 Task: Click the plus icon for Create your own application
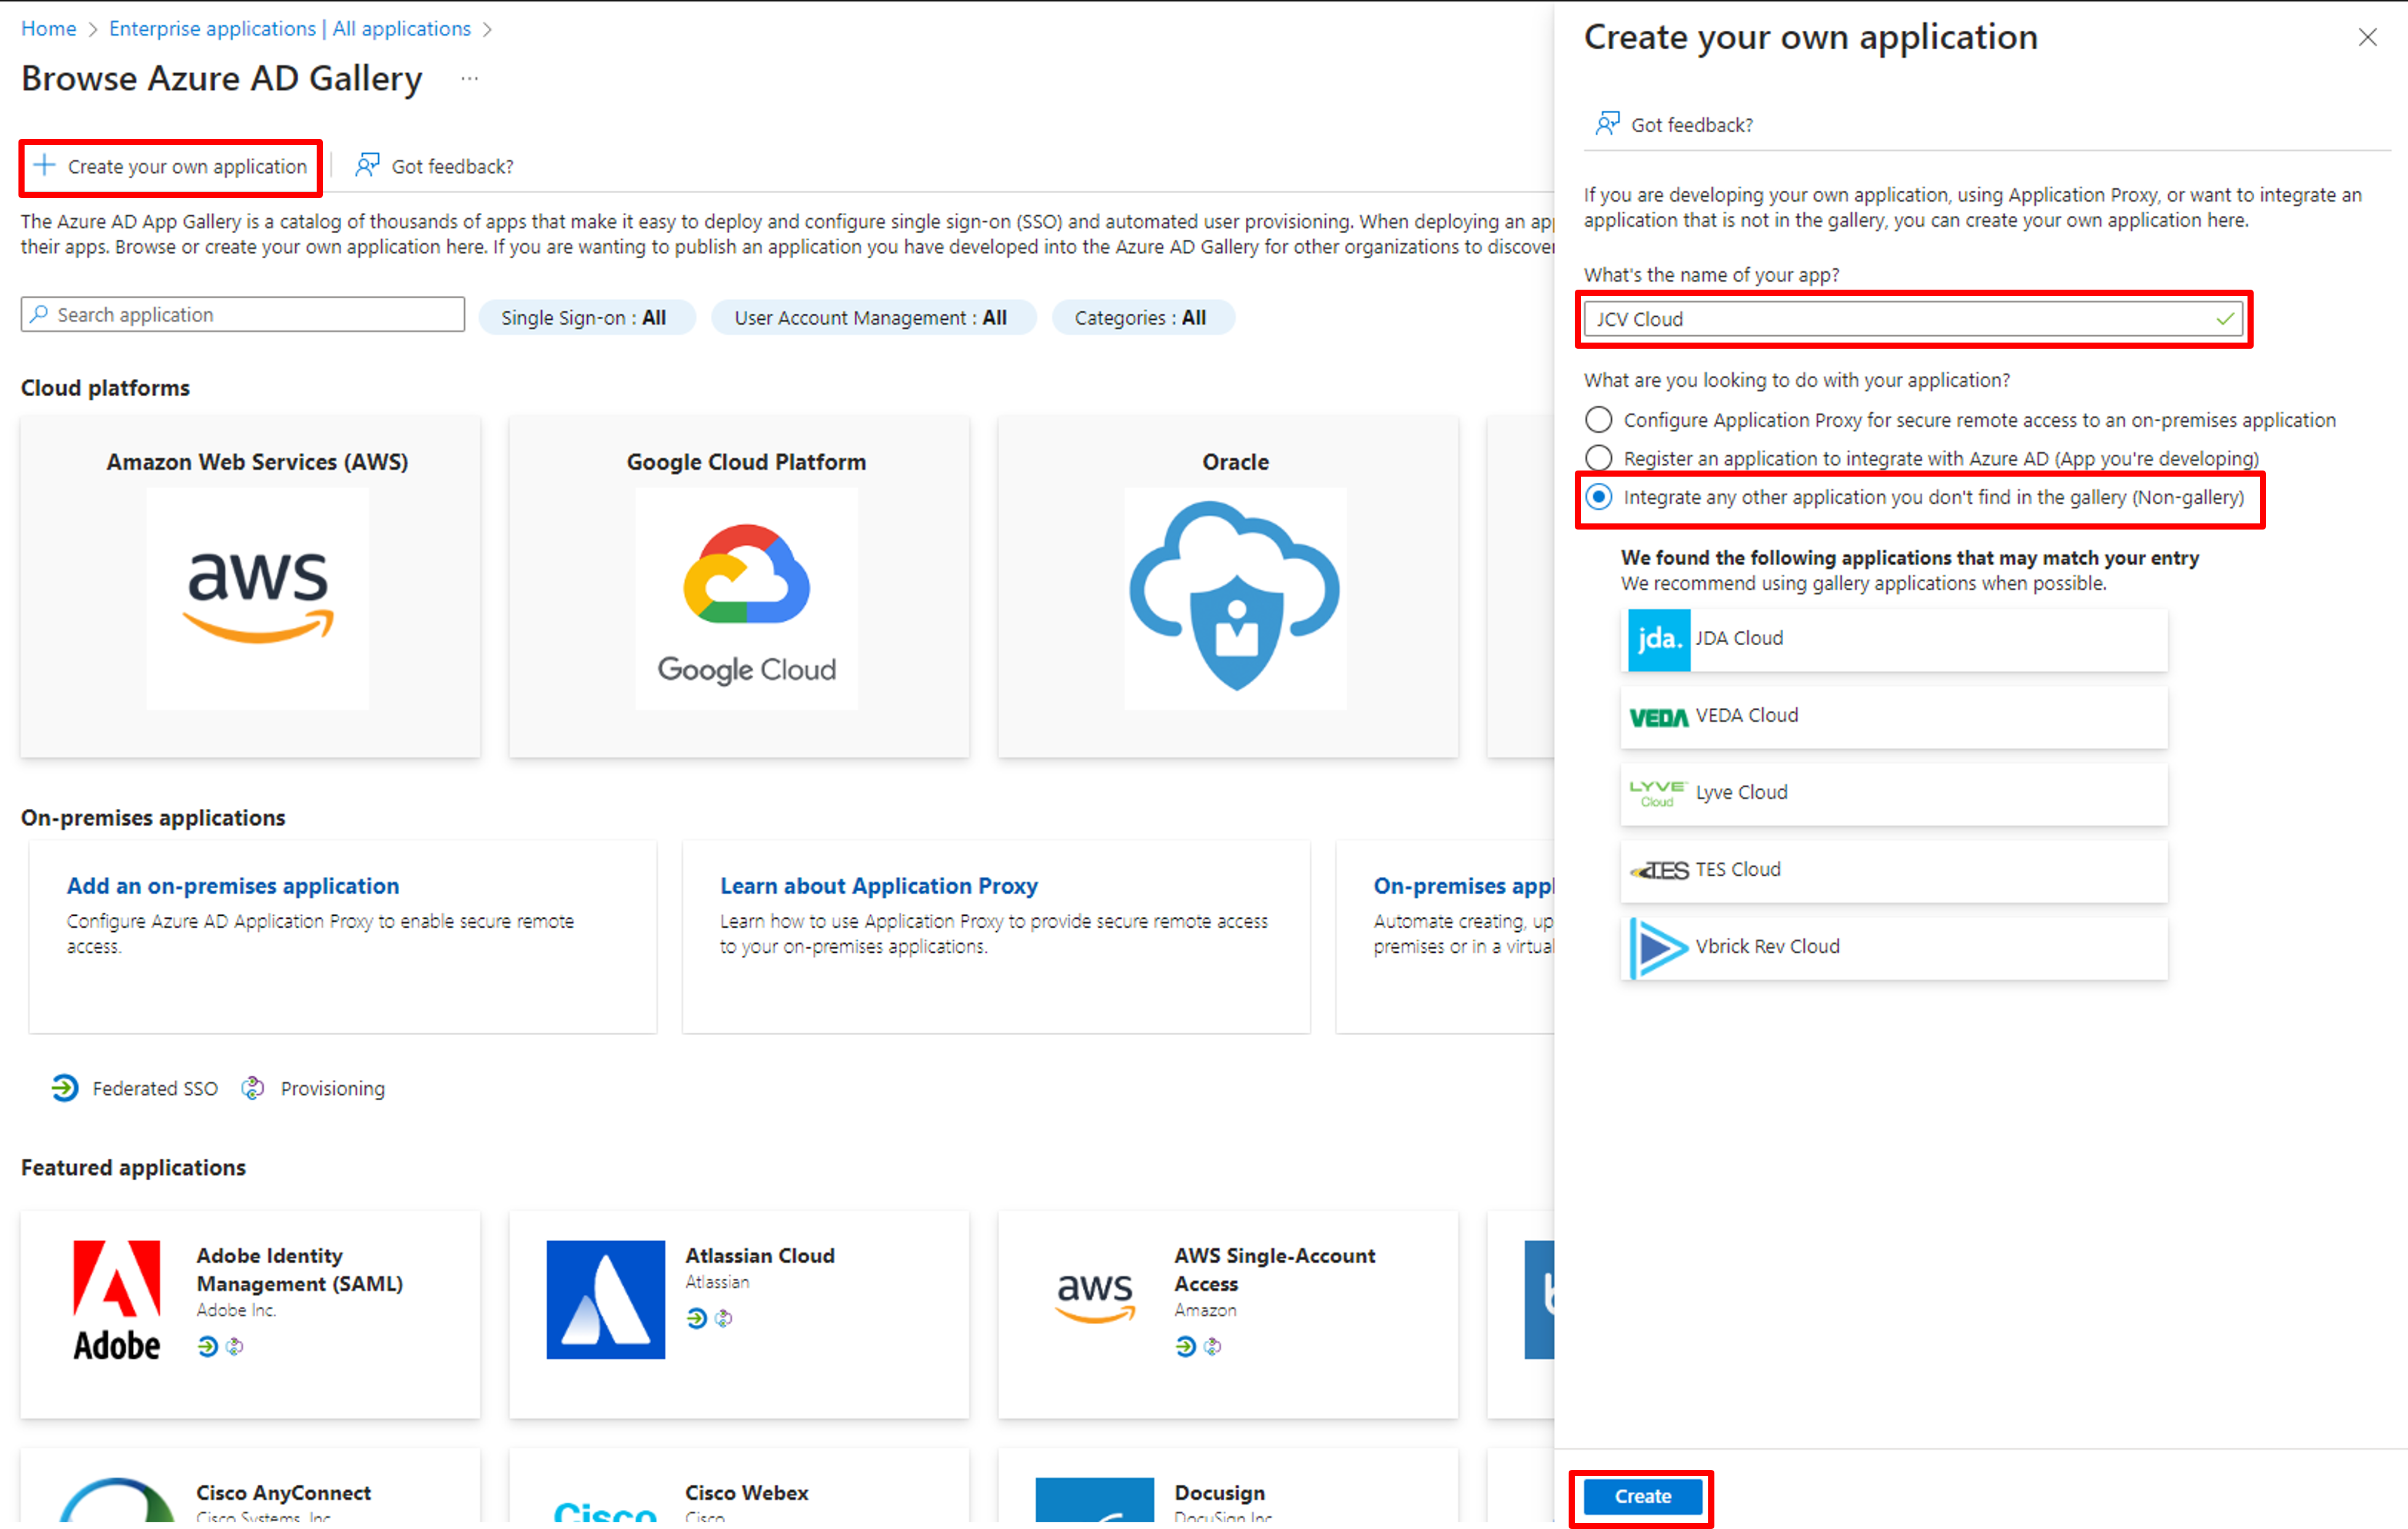coord(44,165)
